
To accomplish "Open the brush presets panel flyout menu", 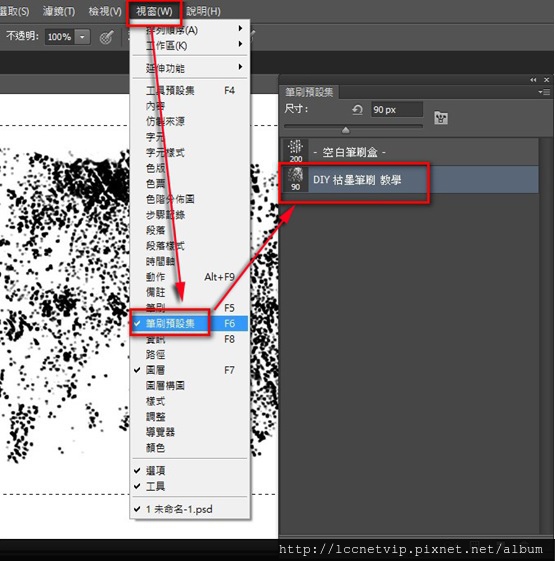I will [544, 92].
